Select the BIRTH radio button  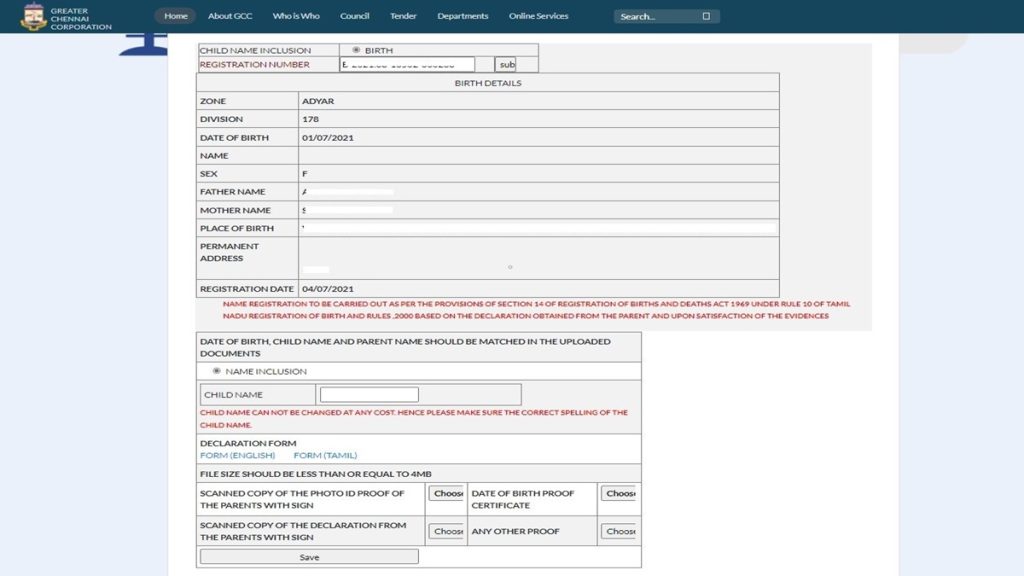point(356,50)
